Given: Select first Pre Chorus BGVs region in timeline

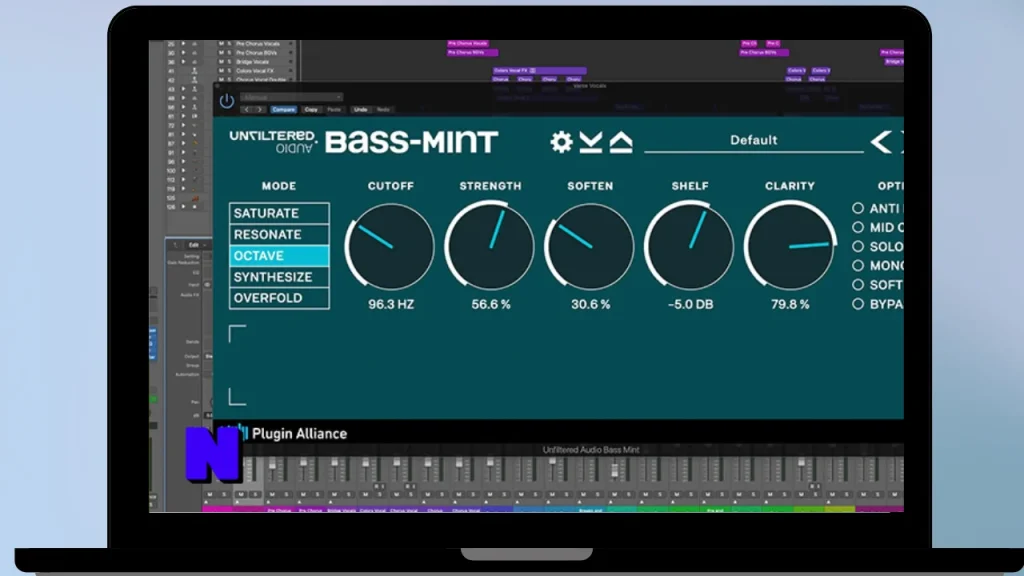Looking at the screenshot, I should point(473,52).
